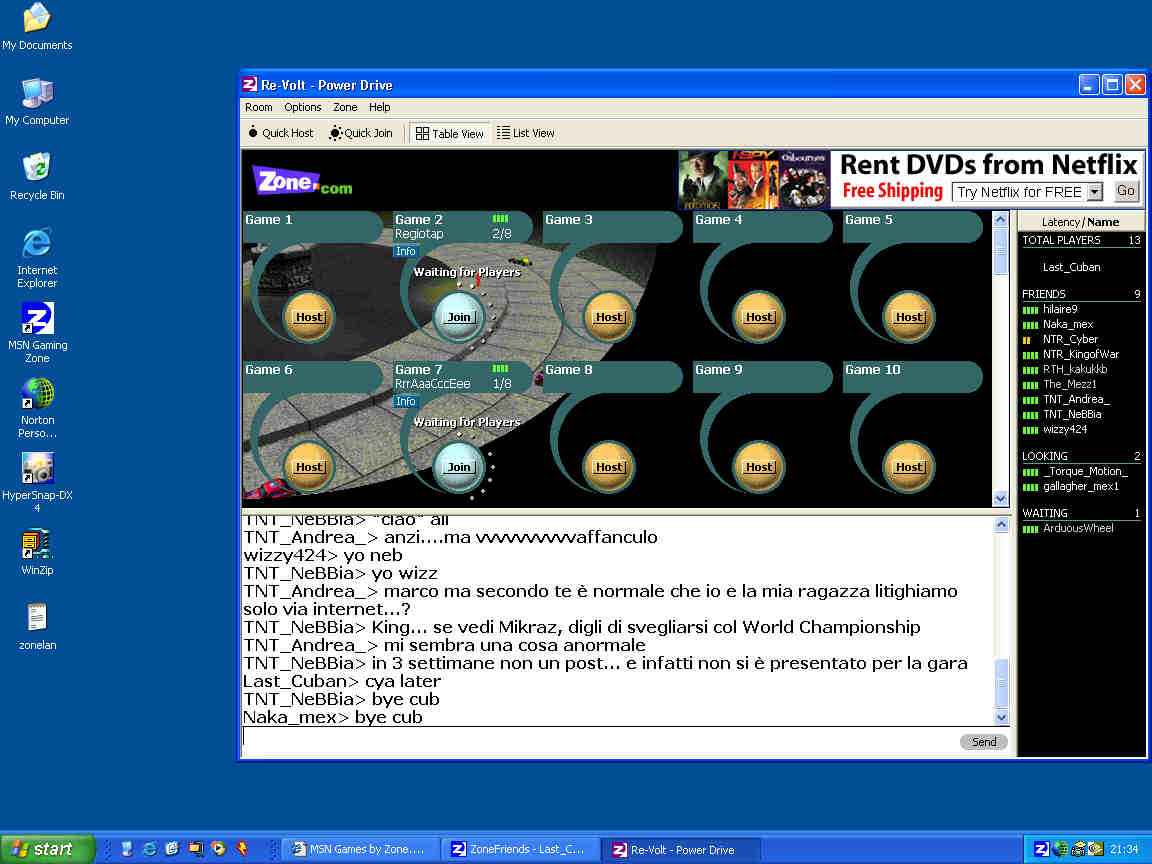The width and height of the screenshot is (1152, 864).
Task: Switch to MSN Games by Zone taskbar window
Action: [360, 849]
